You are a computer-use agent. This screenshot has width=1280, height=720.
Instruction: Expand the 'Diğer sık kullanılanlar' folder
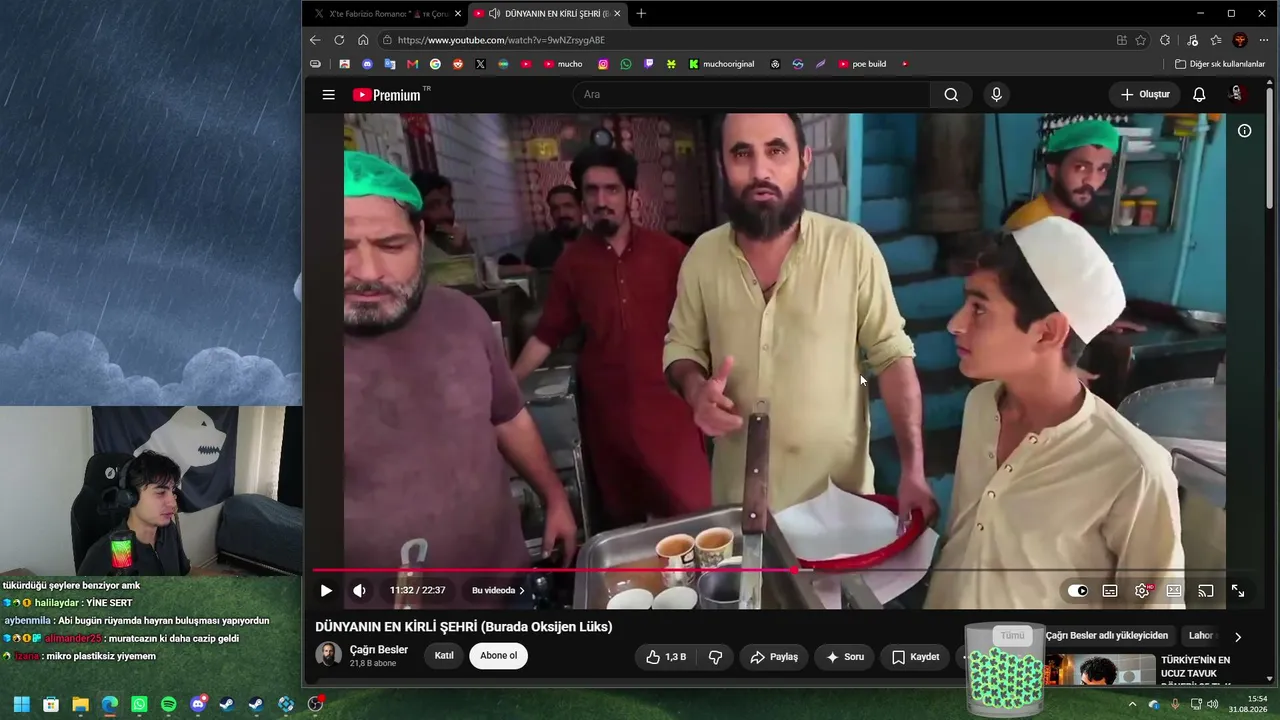click(1220, 64)
